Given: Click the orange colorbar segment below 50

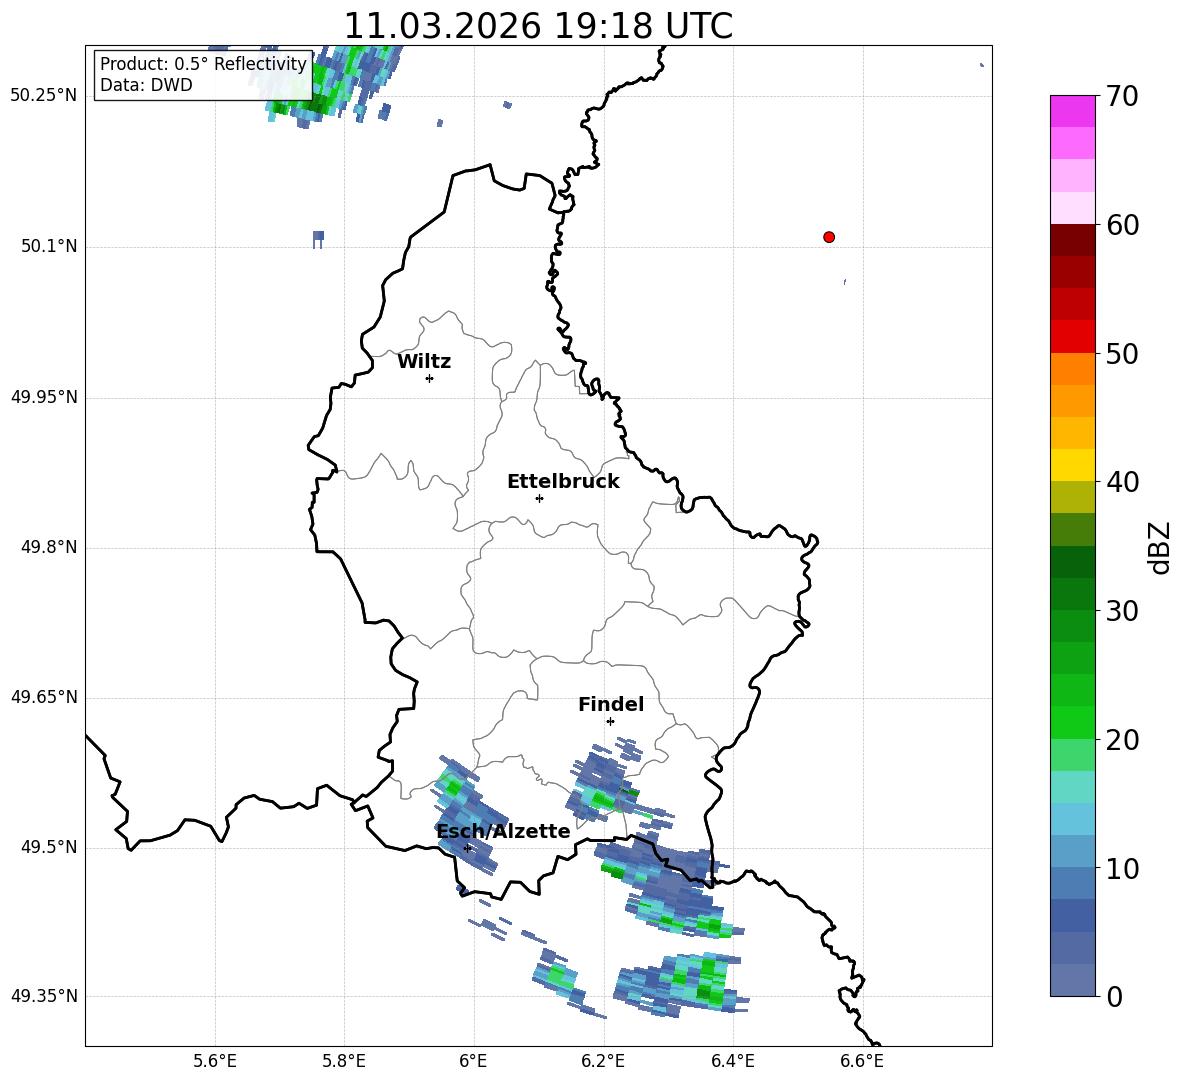Looking at the screenshot, I should [1073, 368].
